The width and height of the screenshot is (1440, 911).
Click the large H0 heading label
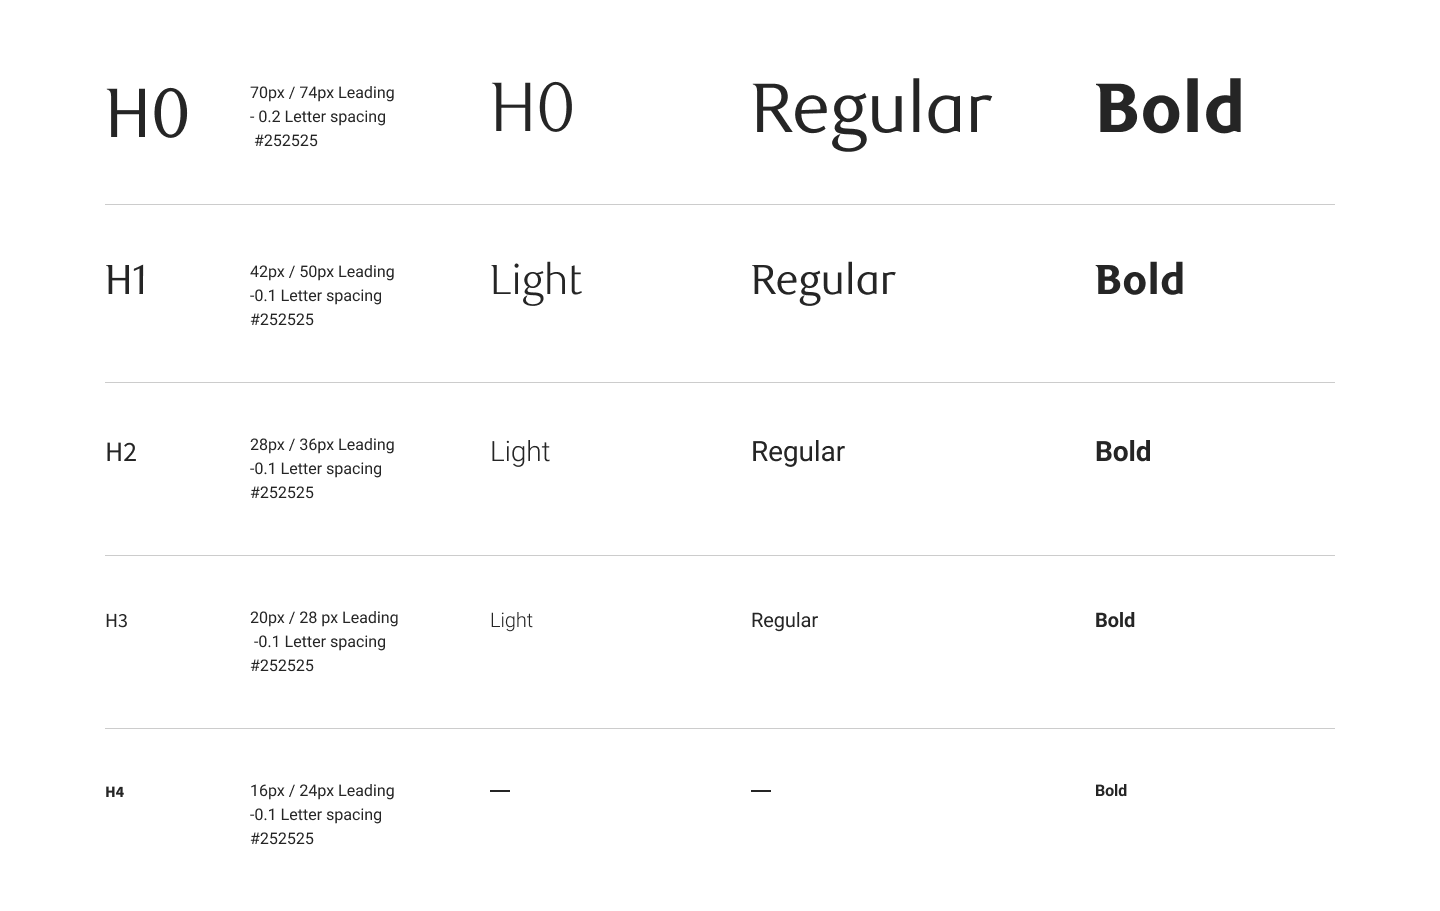147,114
